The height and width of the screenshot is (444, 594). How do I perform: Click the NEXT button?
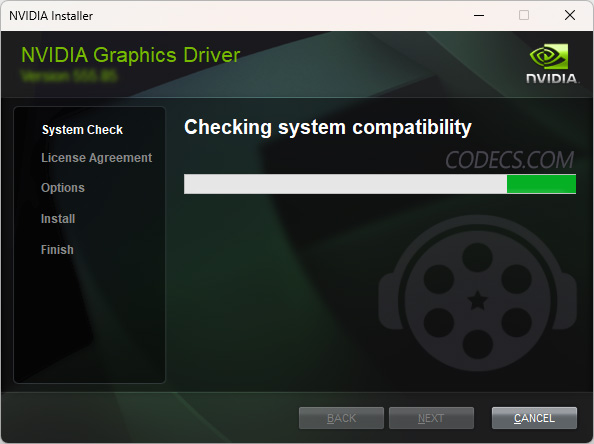431,418
